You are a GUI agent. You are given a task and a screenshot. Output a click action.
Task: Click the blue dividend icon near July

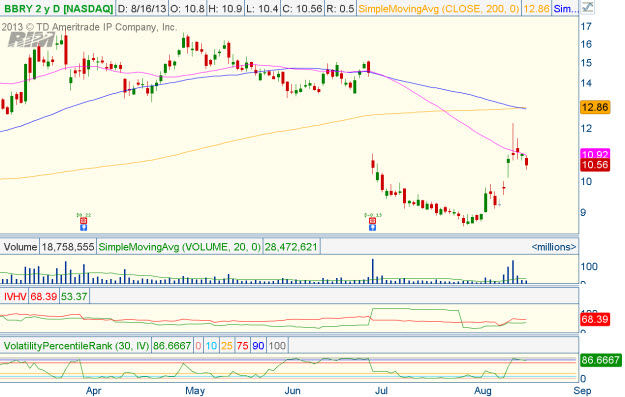tap(372, 228)
